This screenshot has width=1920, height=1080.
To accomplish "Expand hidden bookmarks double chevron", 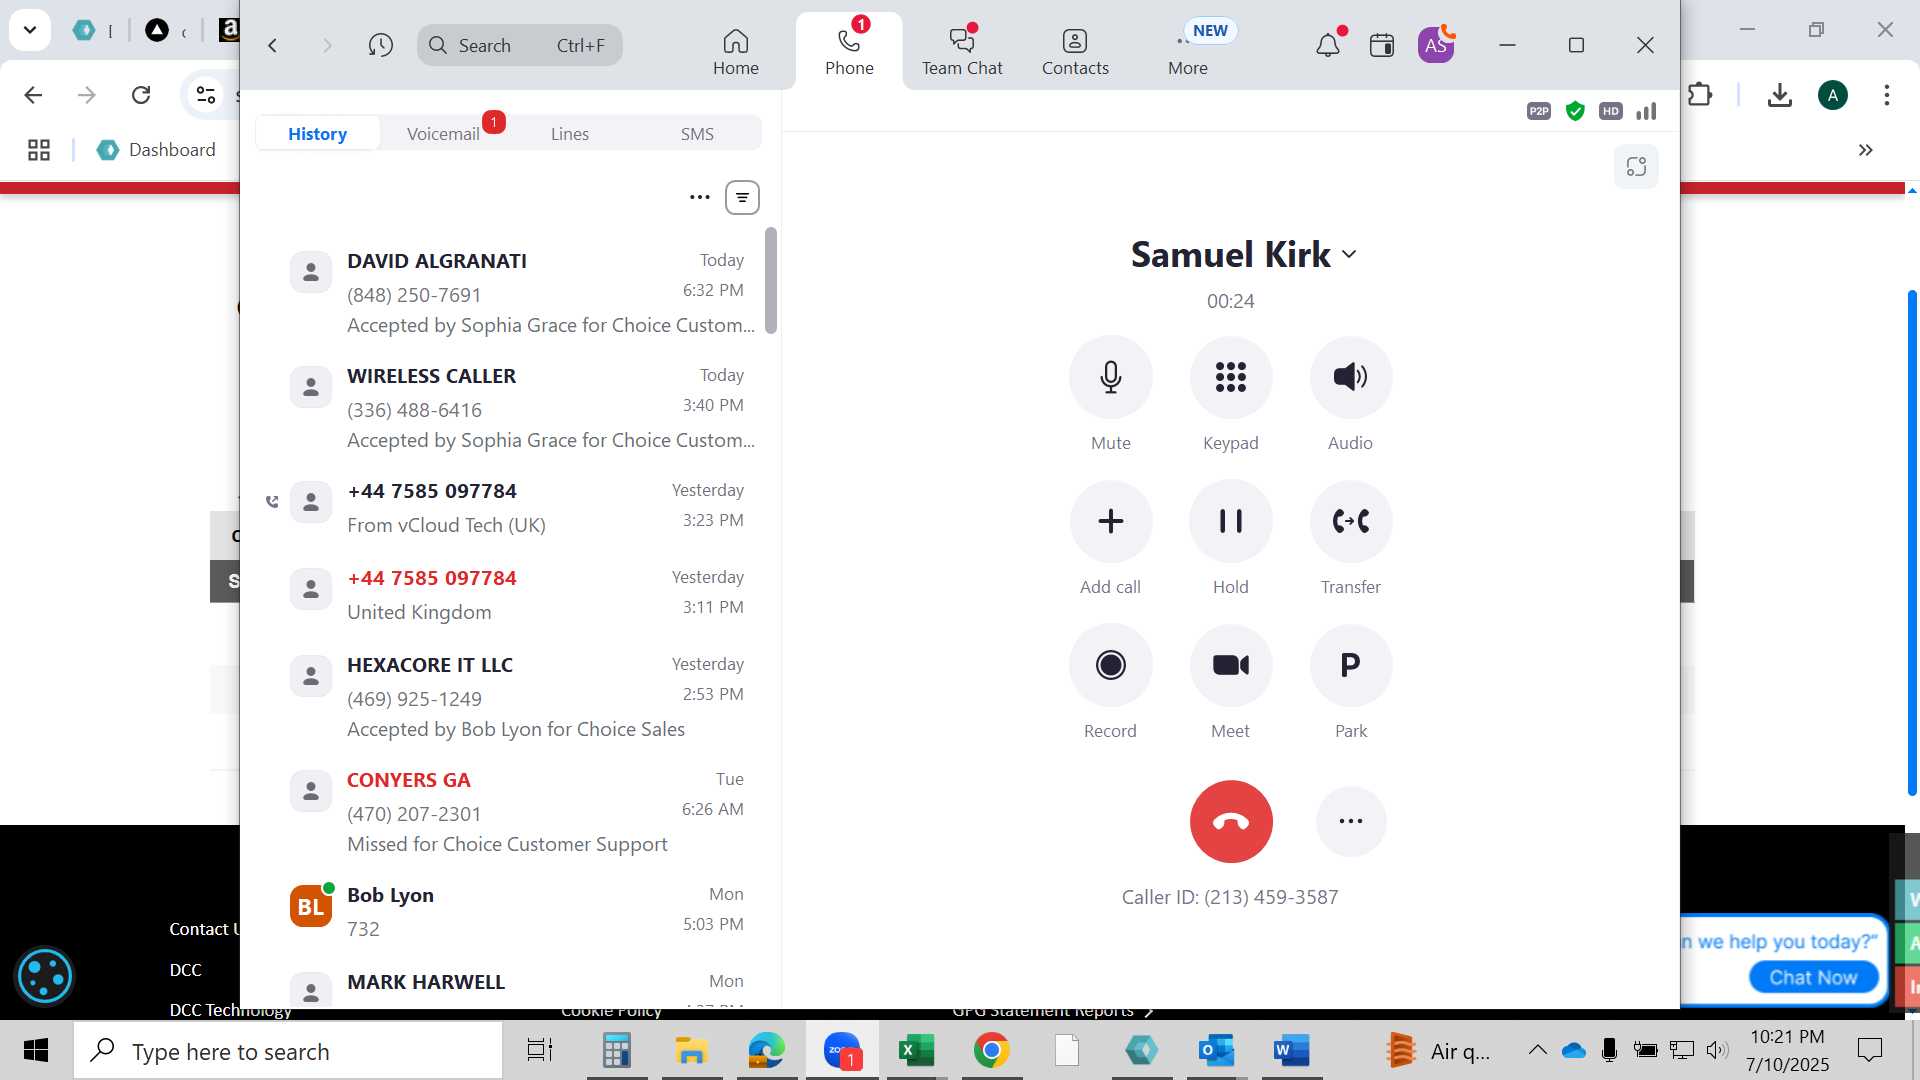I will click(1865, 150).
